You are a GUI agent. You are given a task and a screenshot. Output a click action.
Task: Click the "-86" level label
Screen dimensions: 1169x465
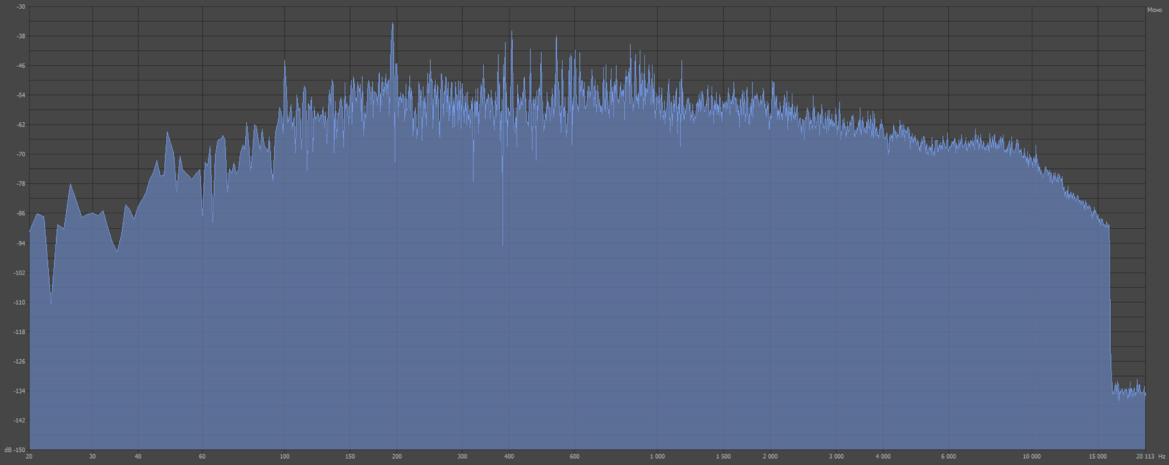(x=20, y=213)
